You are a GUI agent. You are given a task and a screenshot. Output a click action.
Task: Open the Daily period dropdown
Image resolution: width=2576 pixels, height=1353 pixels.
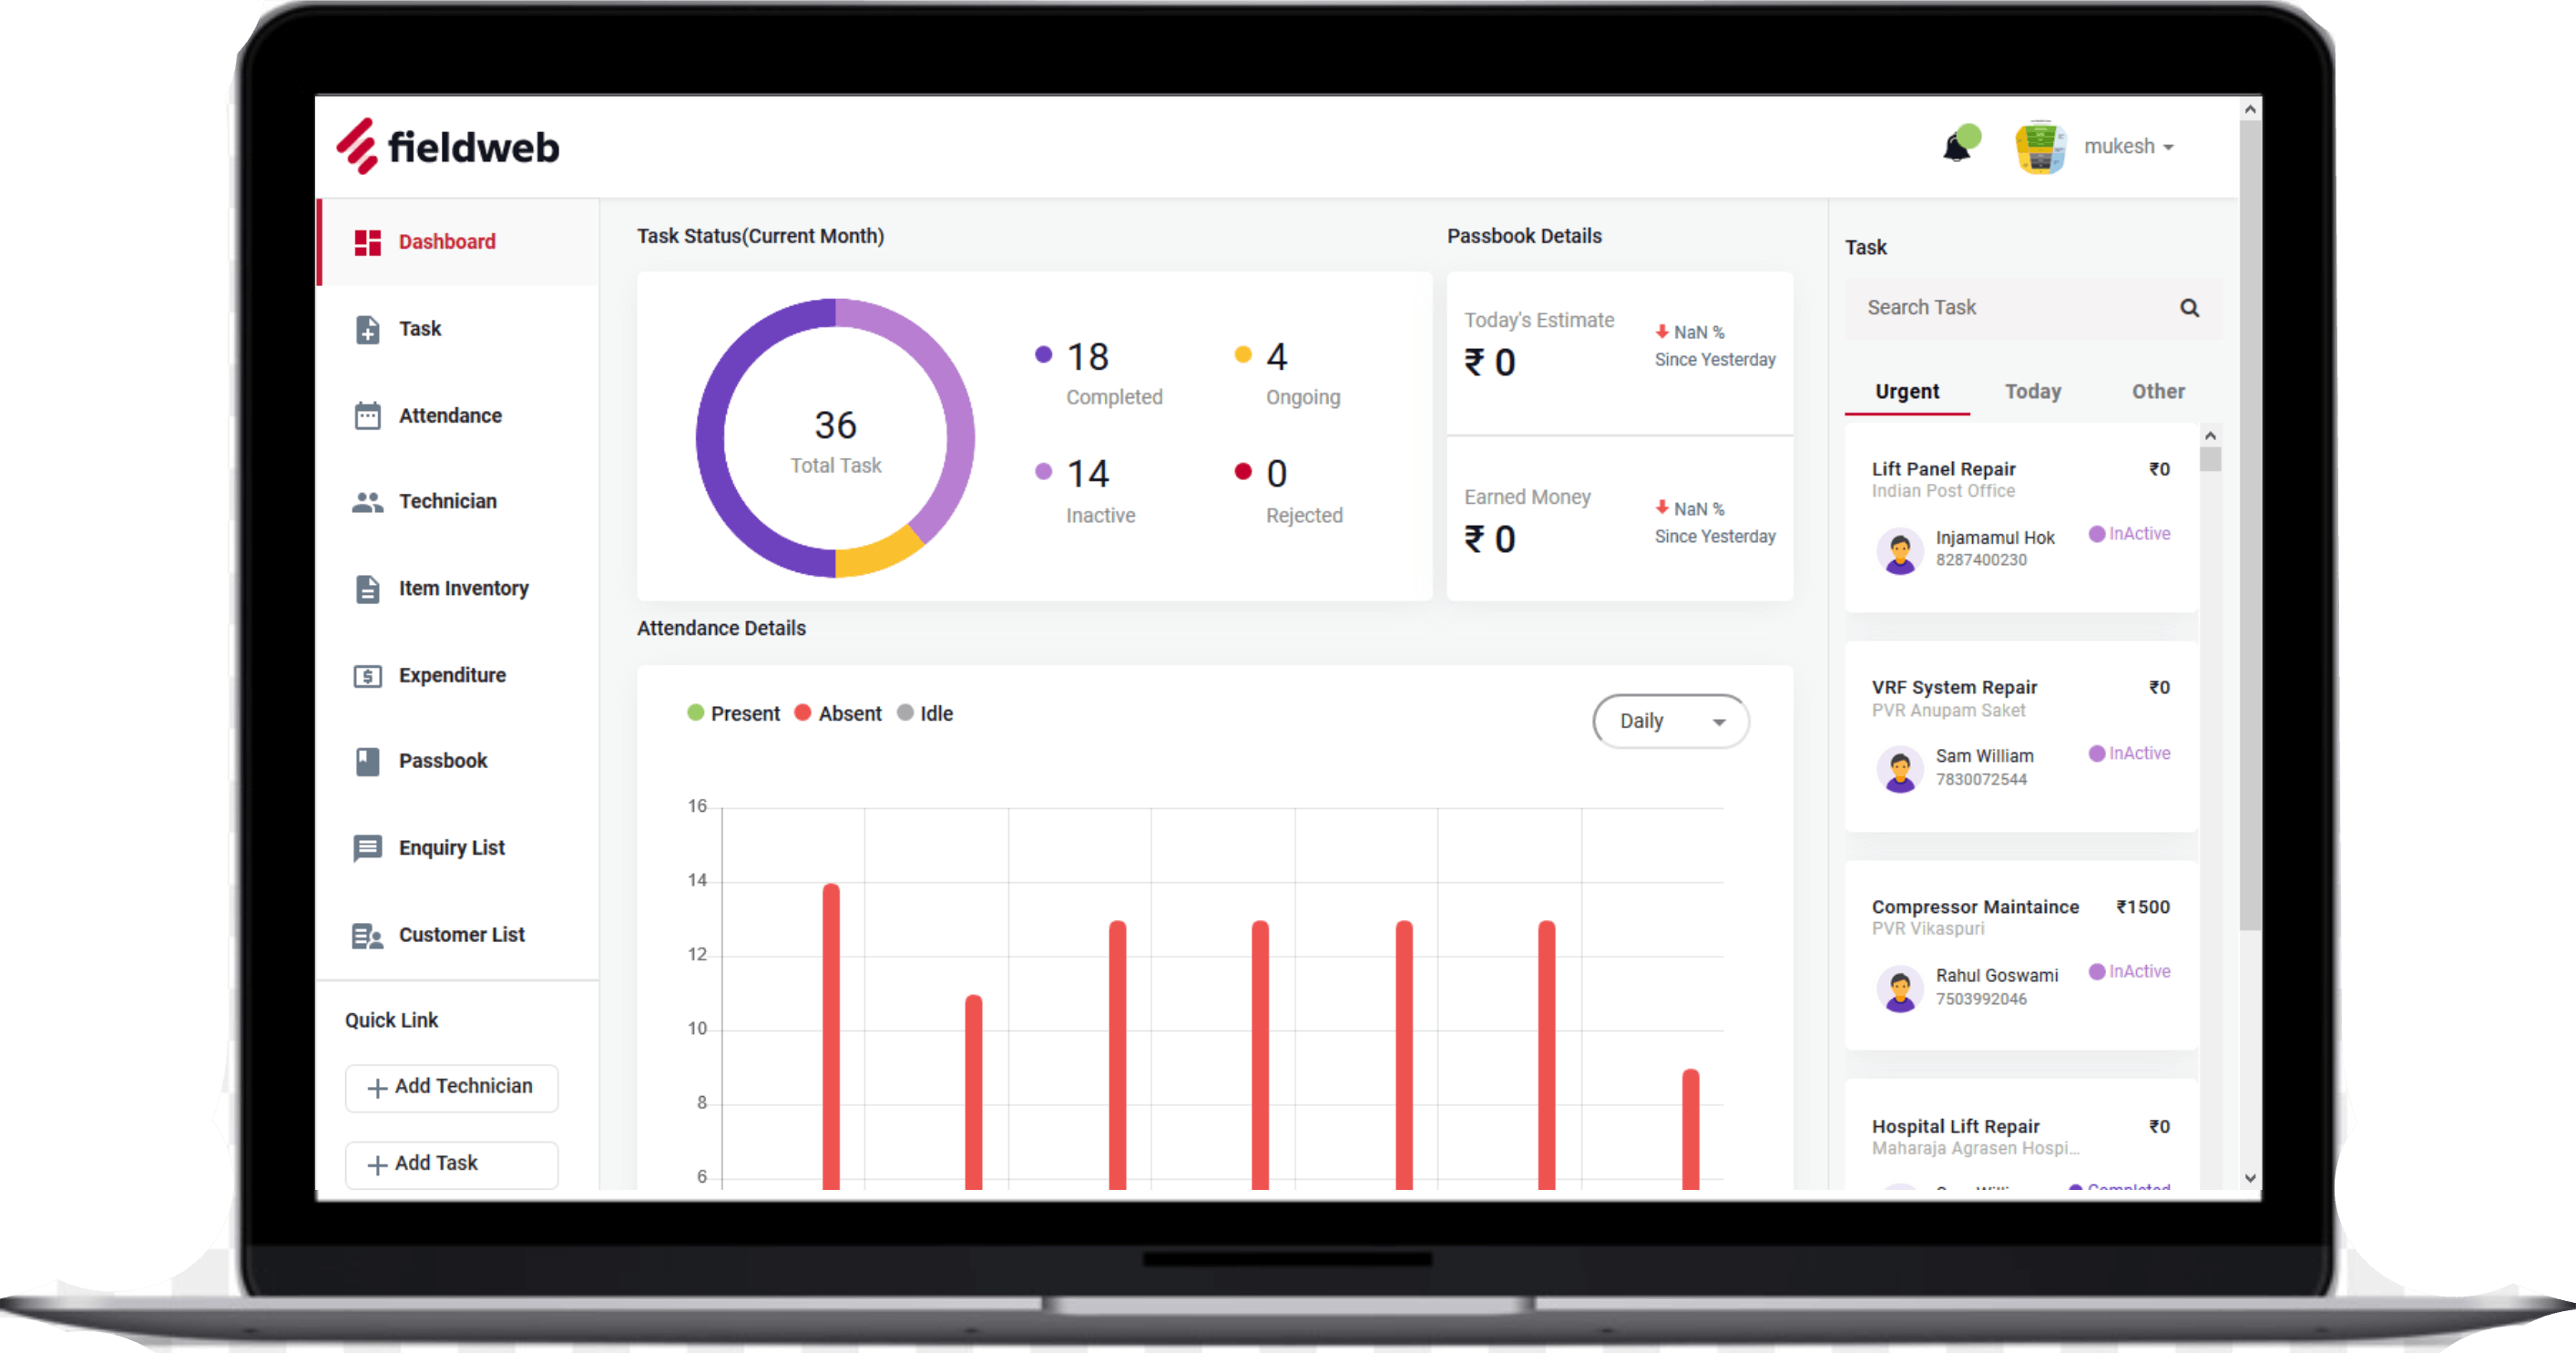coord(1670,721)
